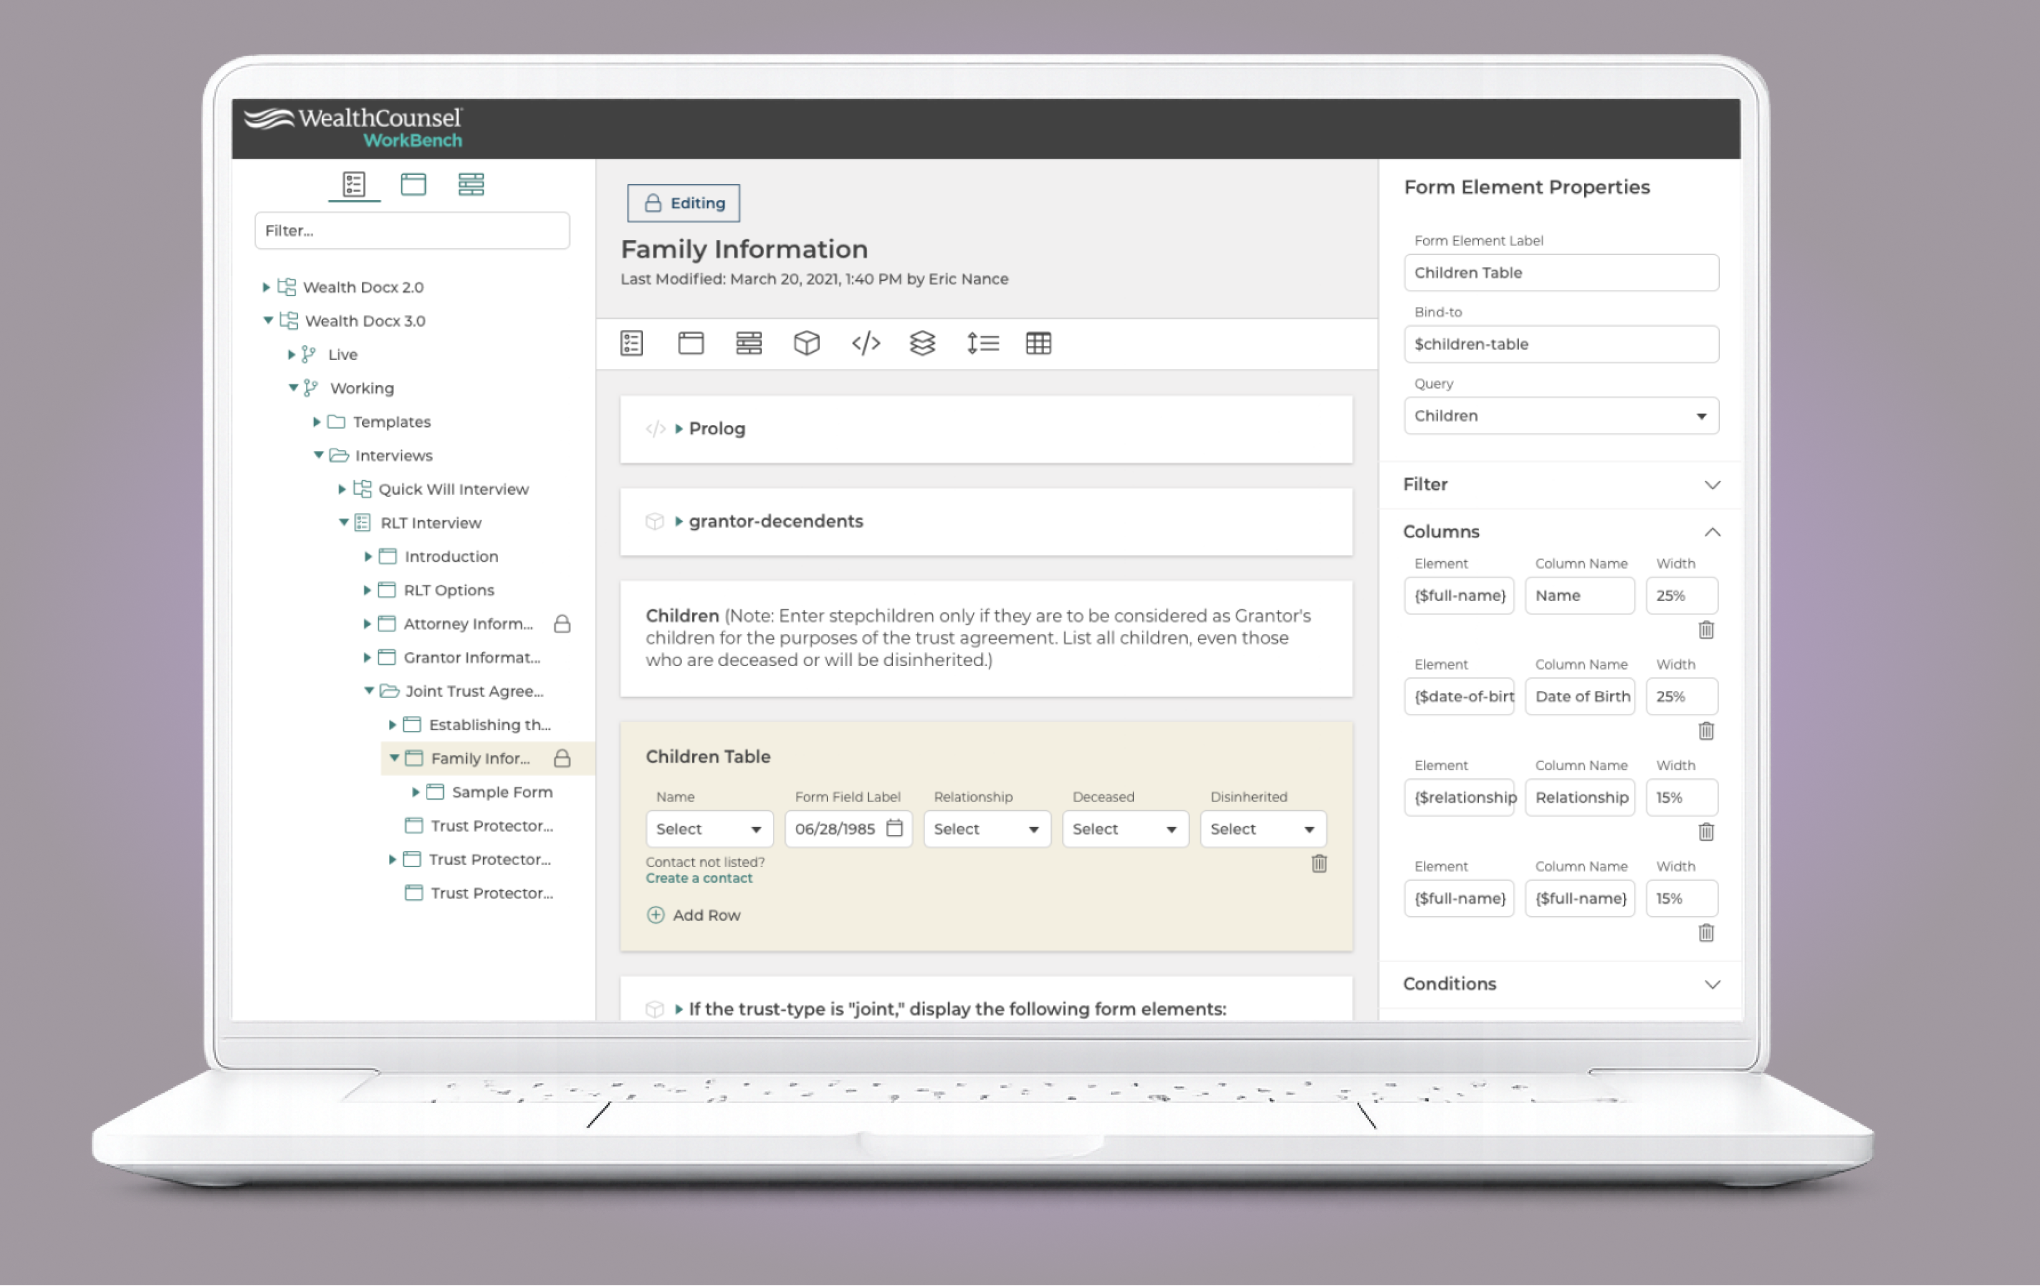The image size is (2040, 1286).
Task: Click the 3D cube icon in form toolbar
Action: [x=807, y=344]
